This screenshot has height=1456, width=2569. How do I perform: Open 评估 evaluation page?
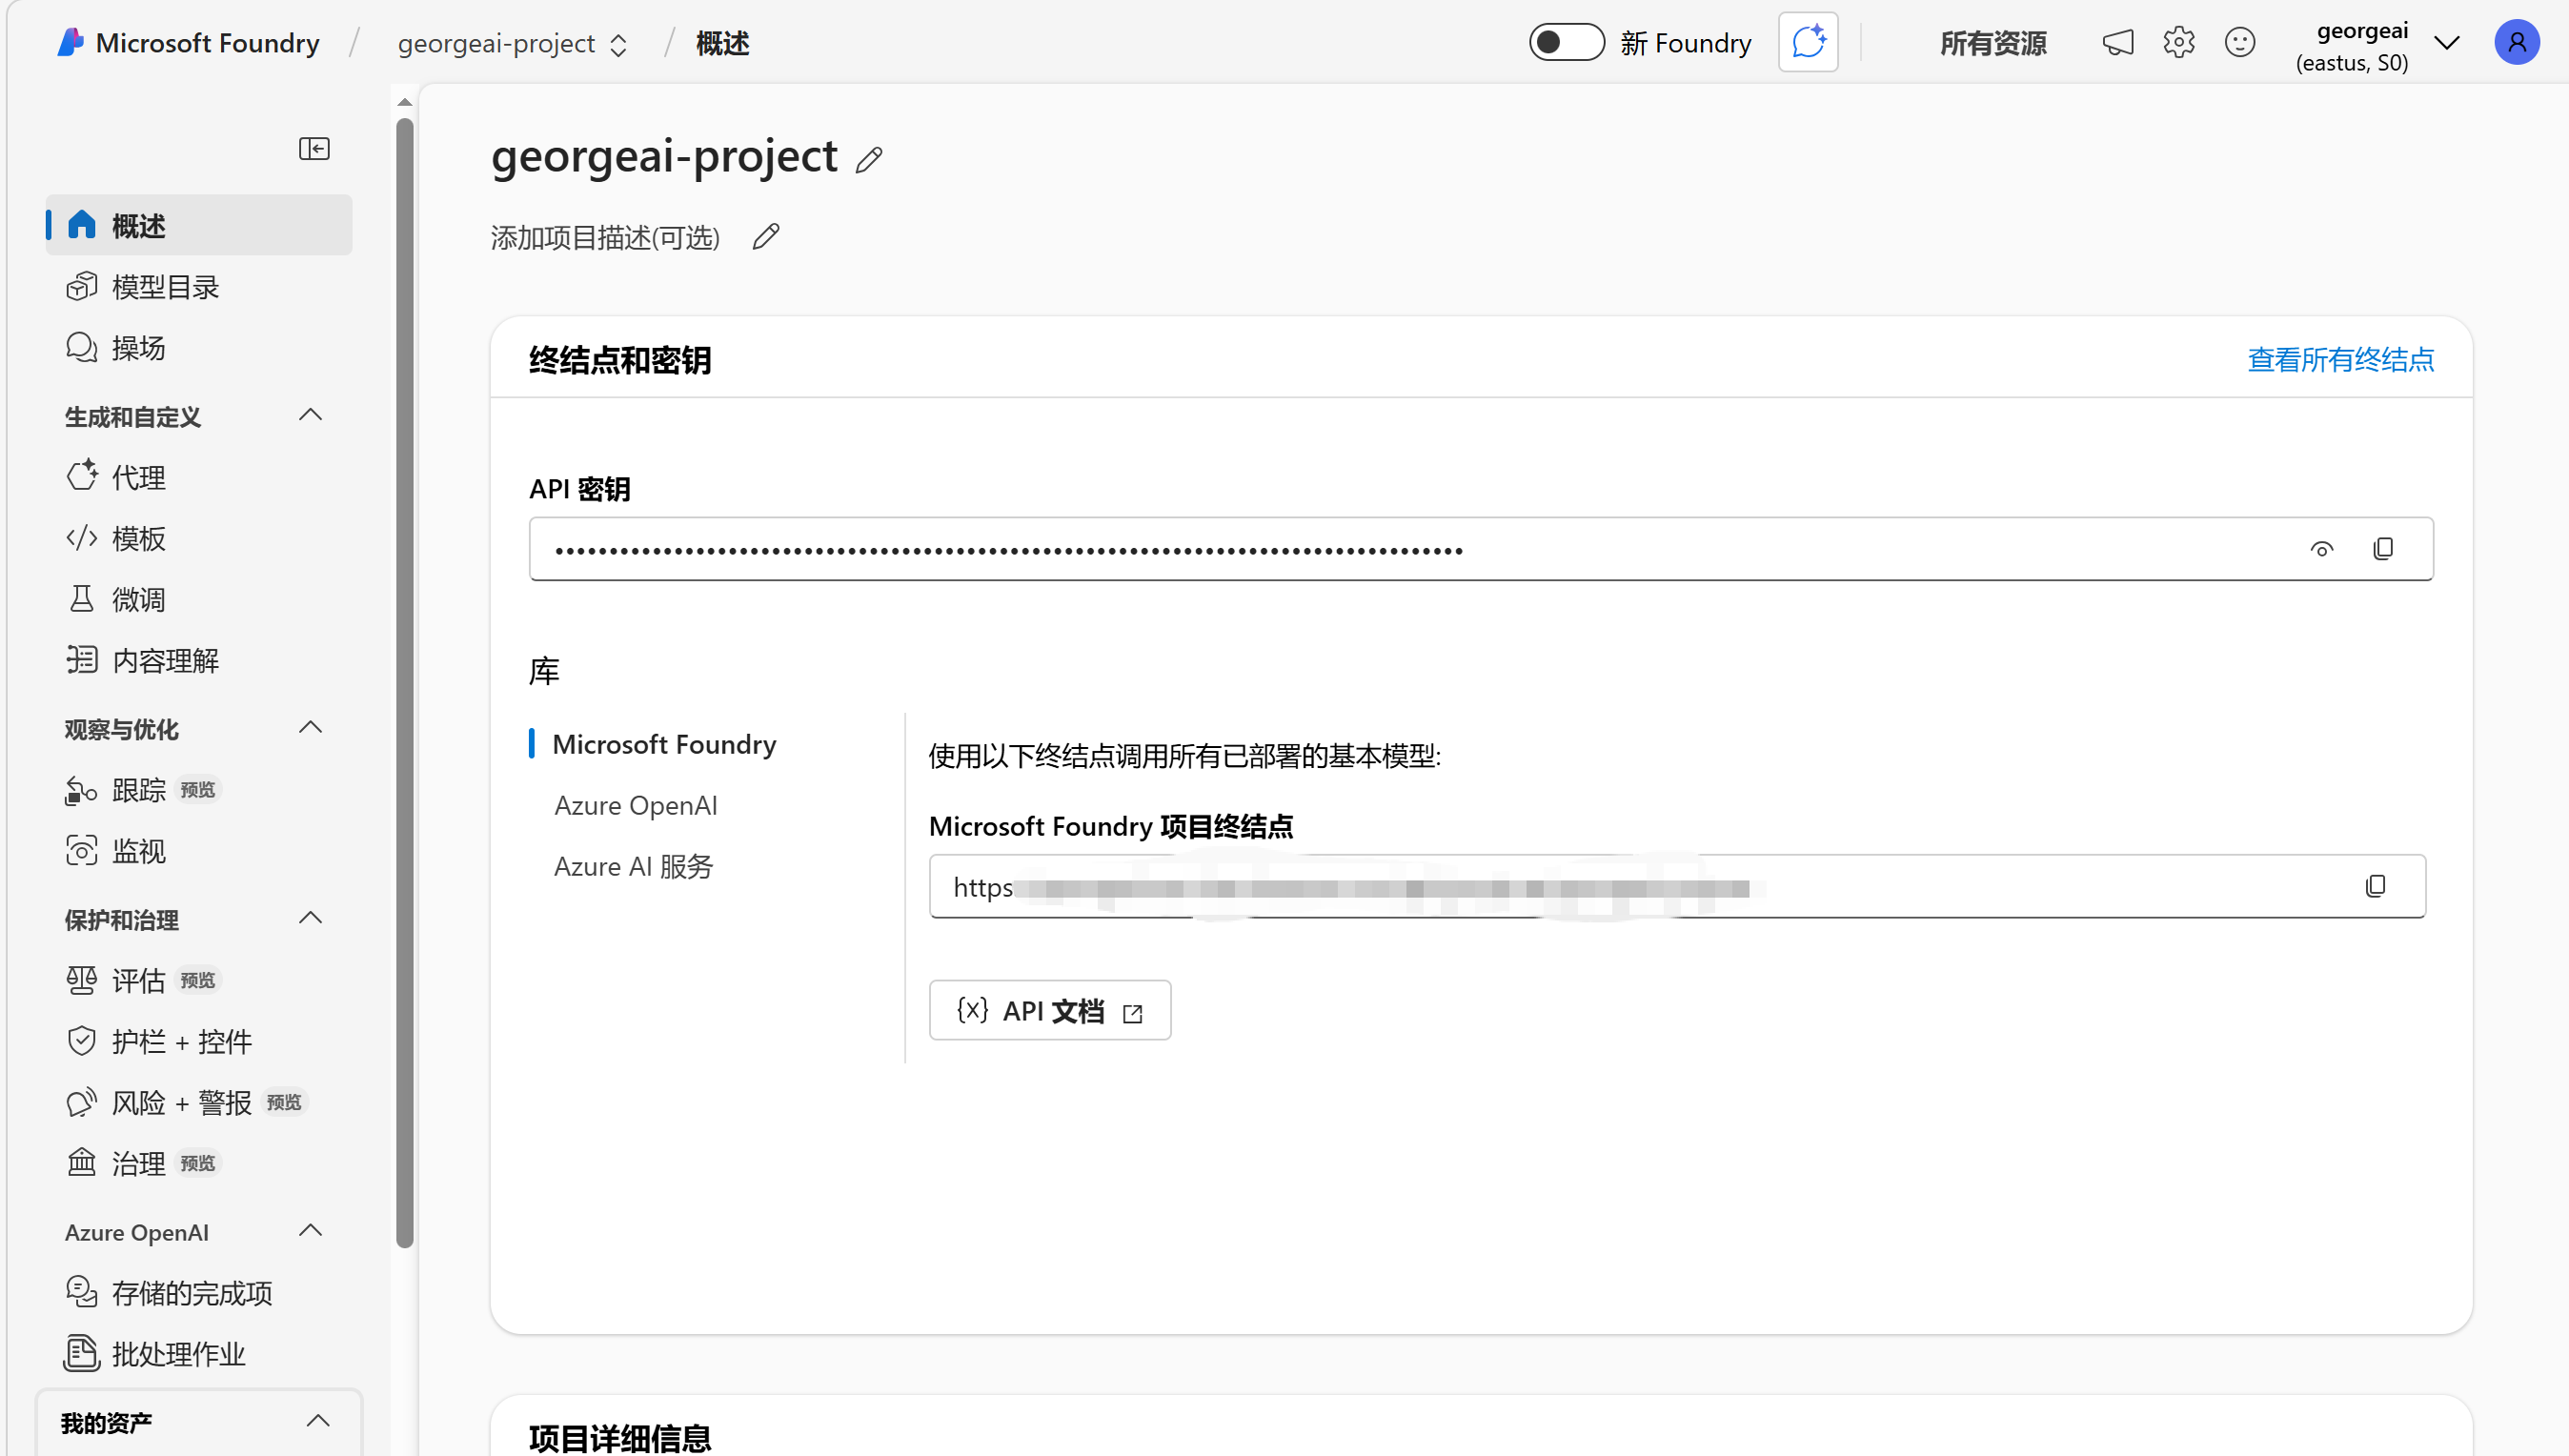199,981
